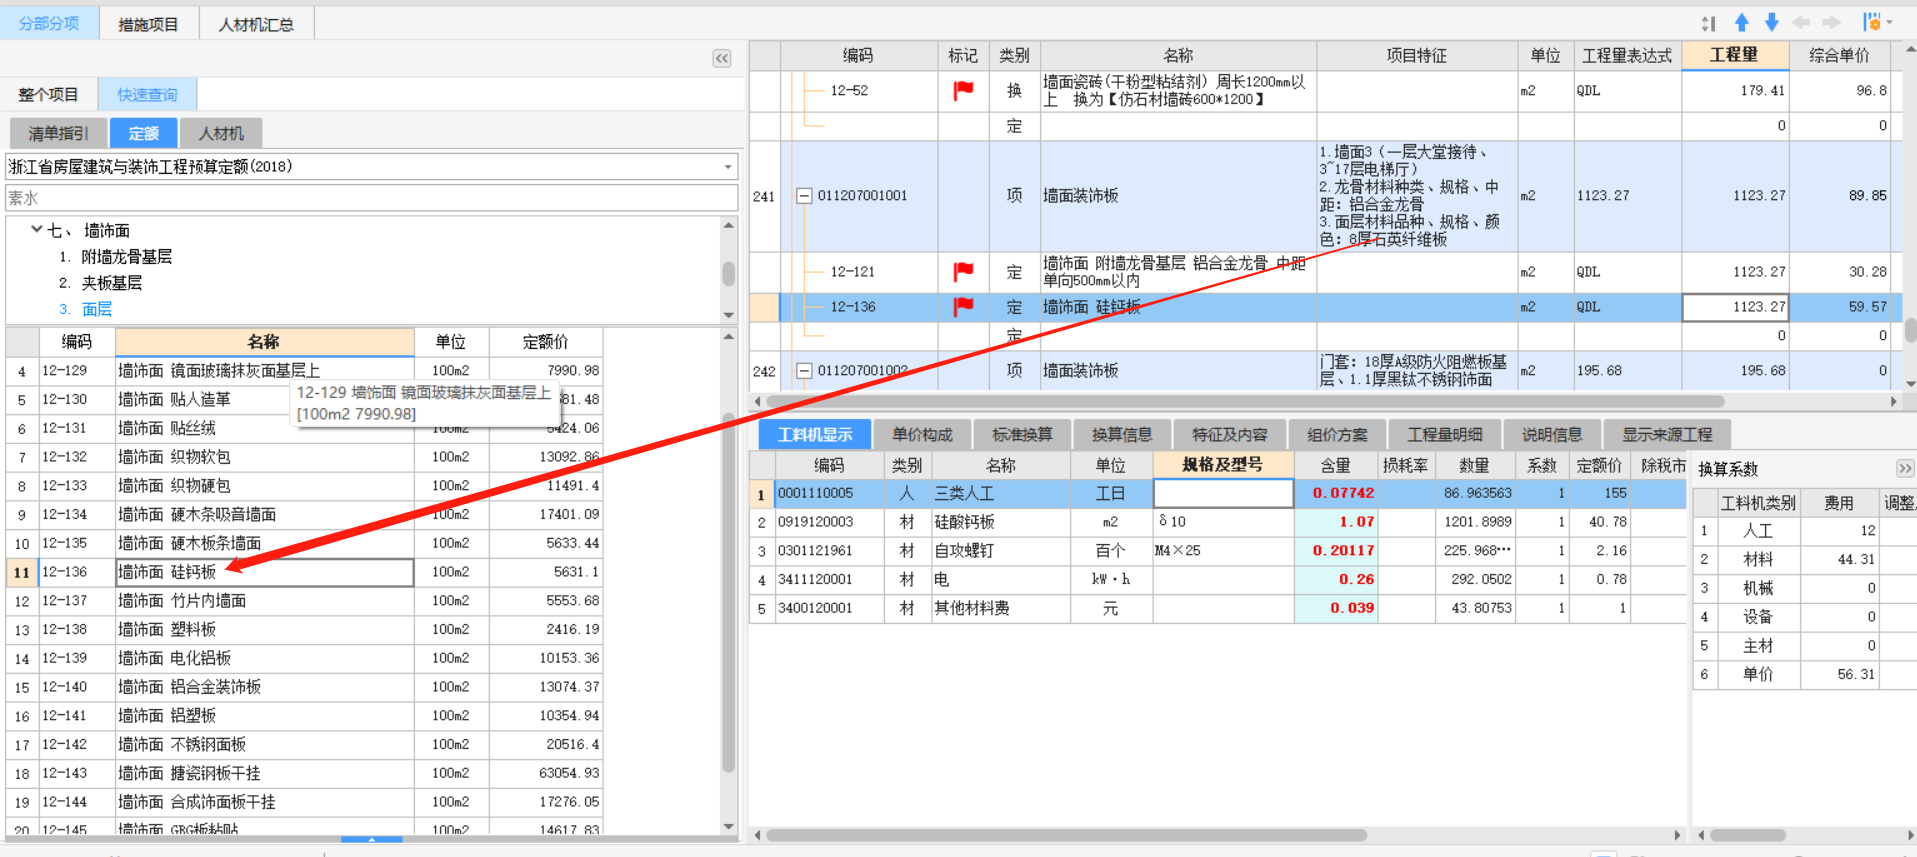Click the expand-levels icon beside the blue arrows

1708,23
